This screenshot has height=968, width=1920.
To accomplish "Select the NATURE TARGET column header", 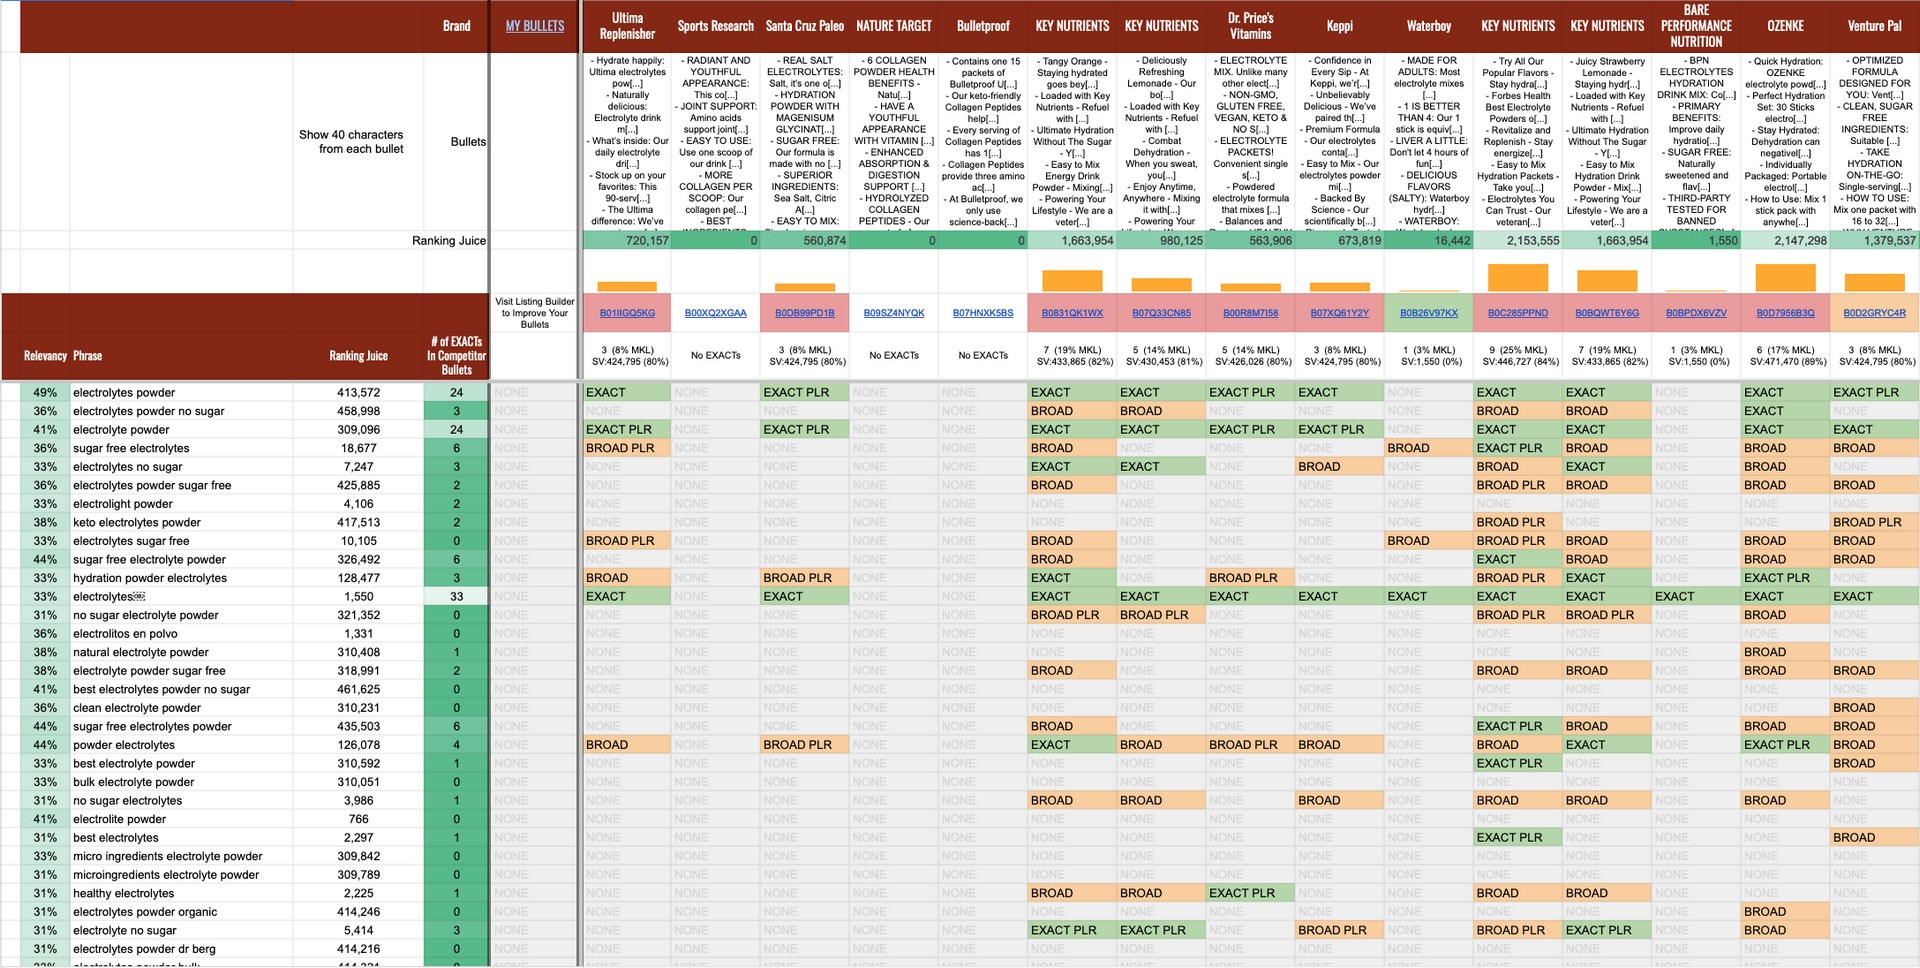I will [x=894, y=26].
